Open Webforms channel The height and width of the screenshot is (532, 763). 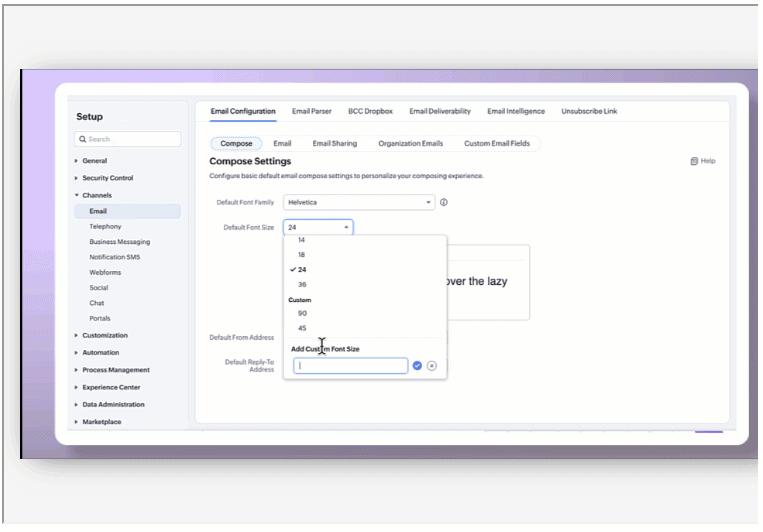pyautogui.click(x=105, y=273)
